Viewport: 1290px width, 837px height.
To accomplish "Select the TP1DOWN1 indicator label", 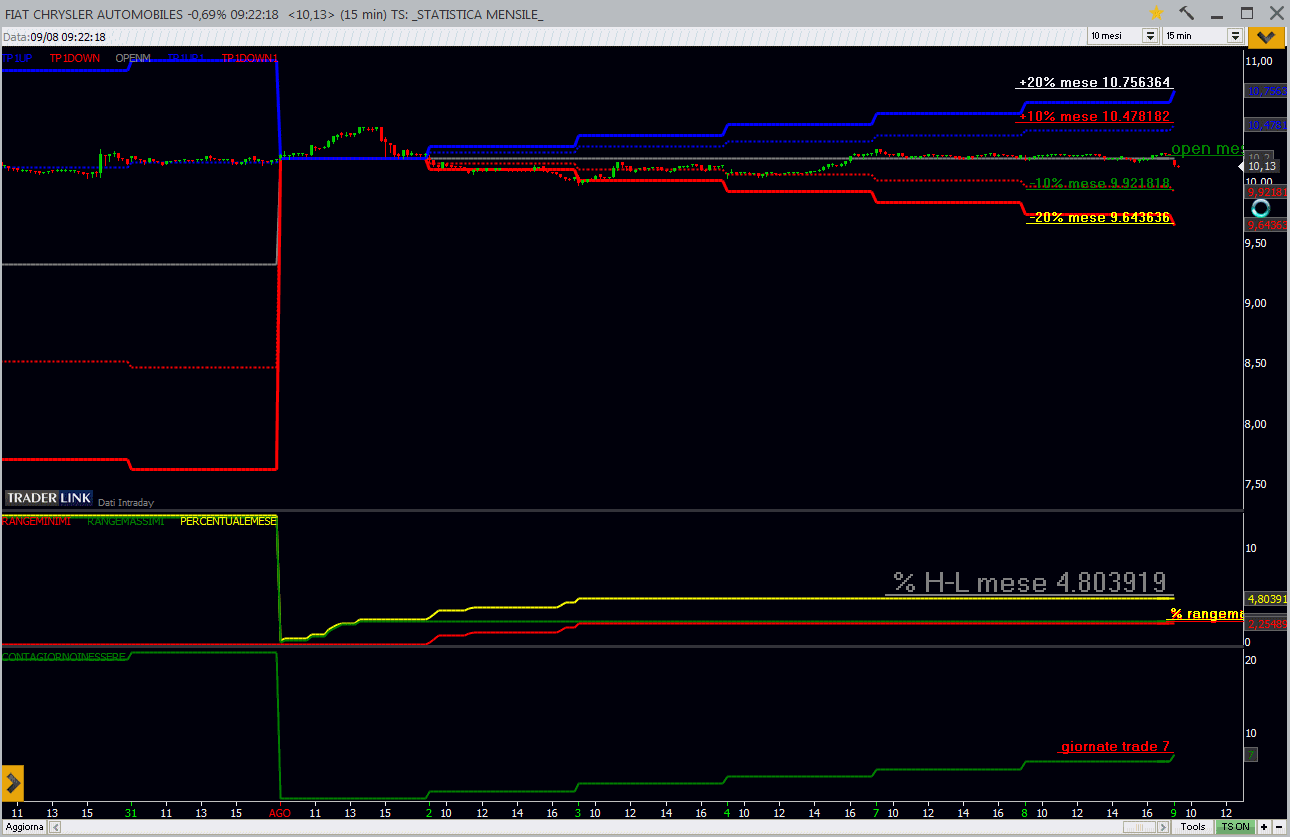I will point(250,58).
